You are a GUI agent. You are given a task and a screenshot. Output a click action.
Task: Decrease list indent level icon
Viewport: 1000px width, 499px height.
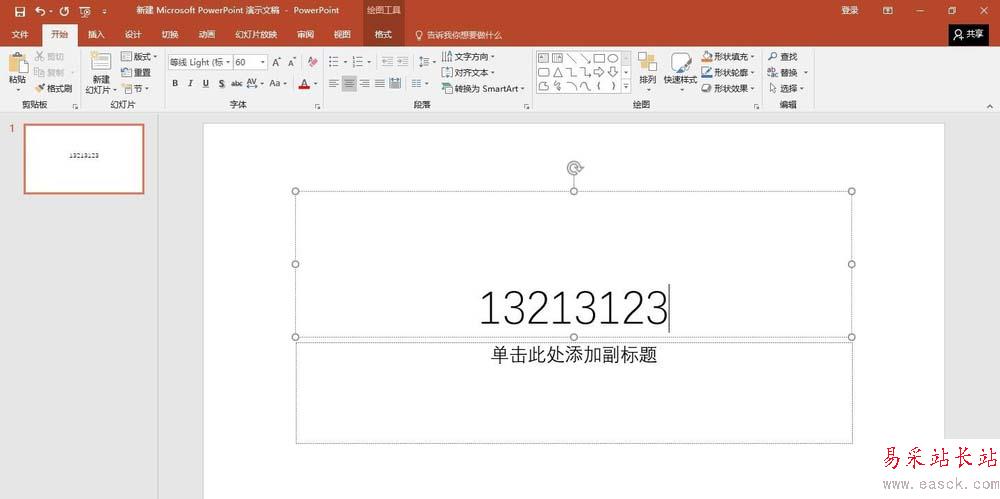387,62
